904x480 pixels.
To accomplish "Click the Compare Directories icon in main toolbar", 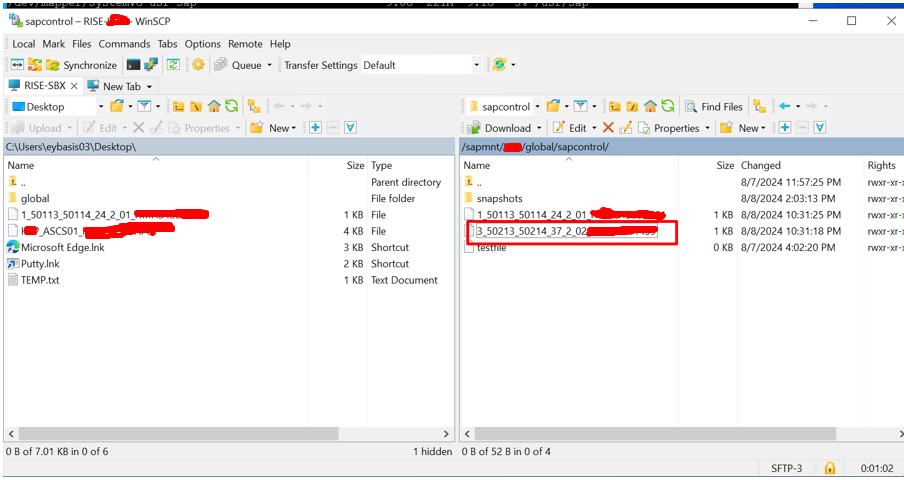I will (x=17, y=65).
